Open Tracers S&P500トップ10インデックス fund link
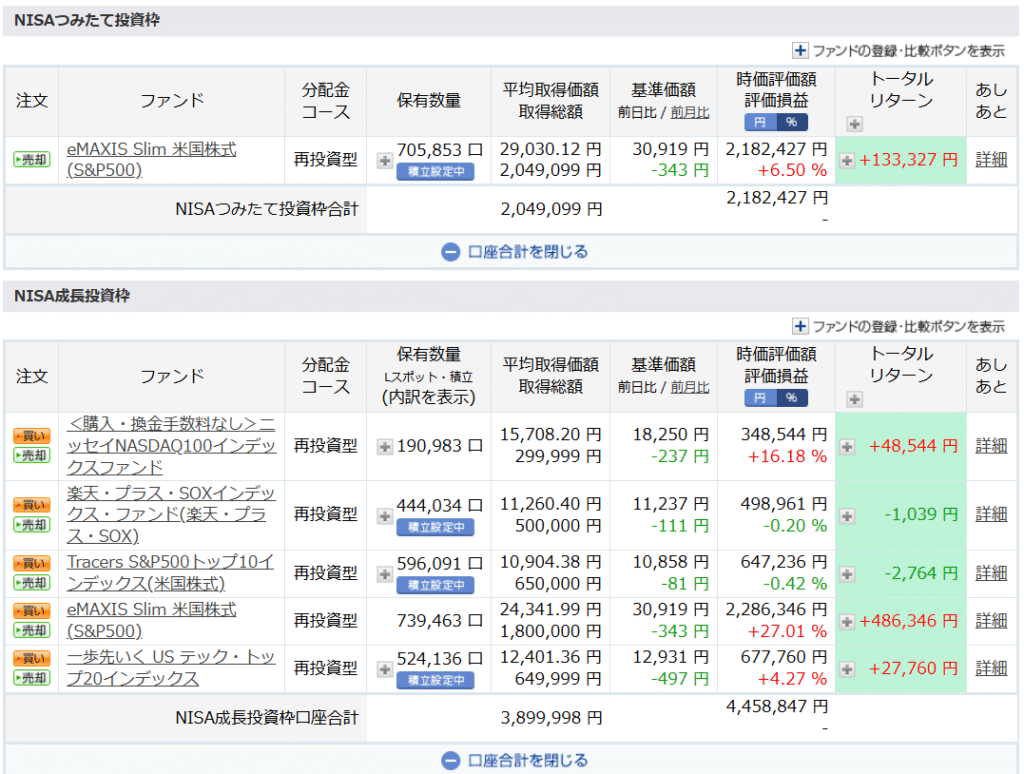The width and height of the screenshot is (1024, 774). pos(170,573)
